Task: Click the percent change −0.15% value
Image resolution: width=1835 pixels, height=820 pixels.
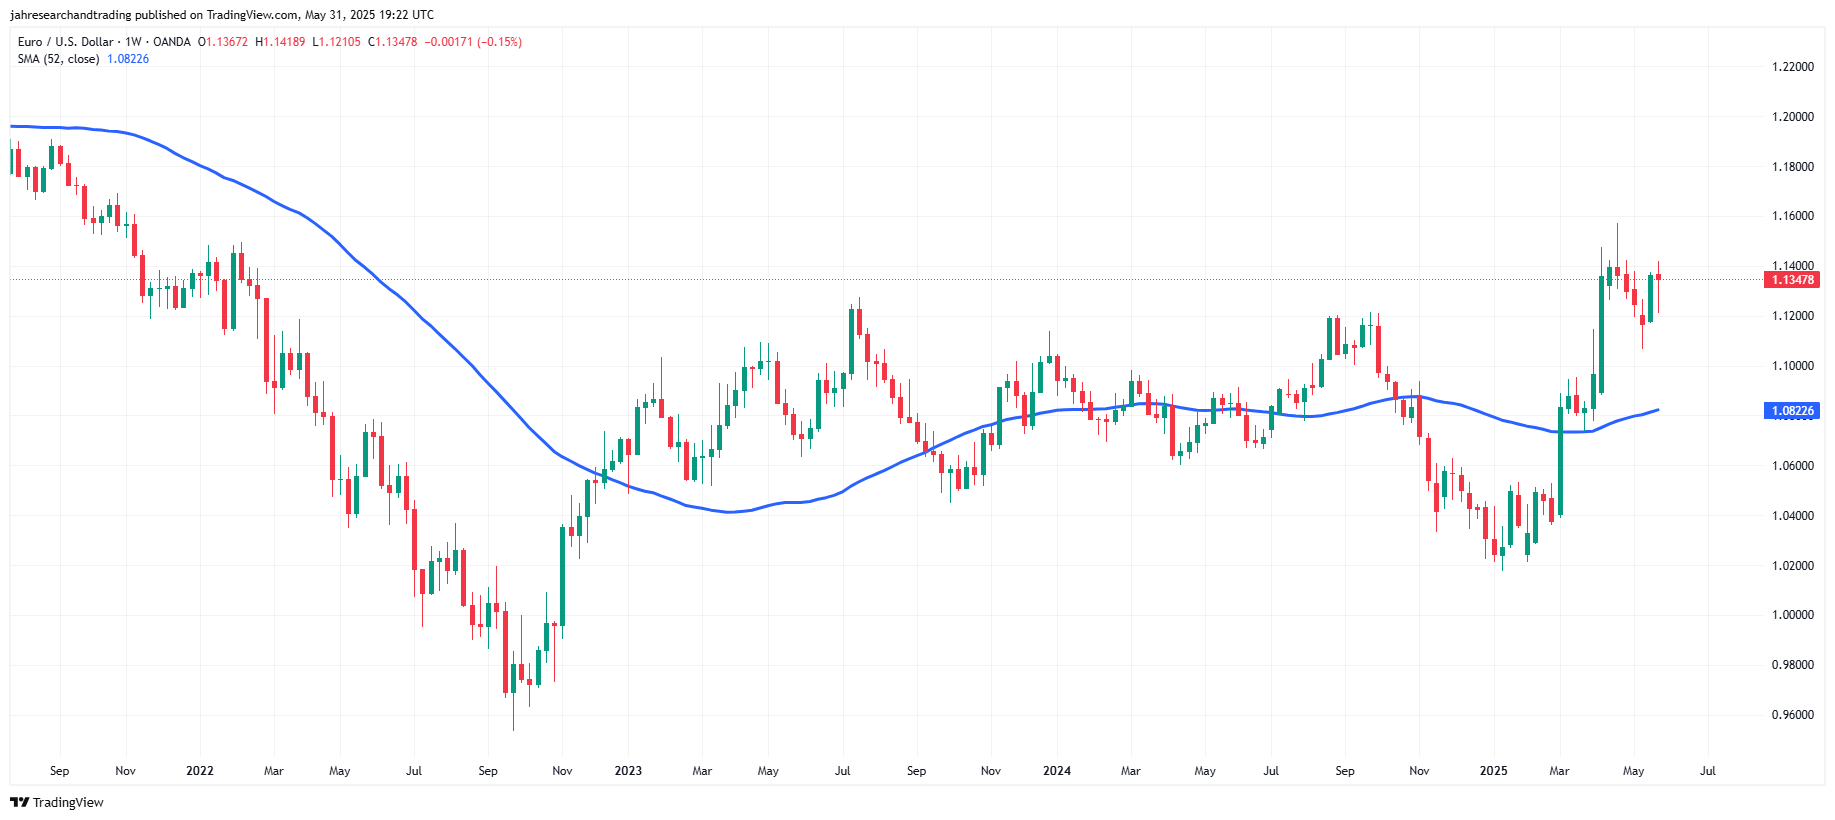Action: coord(500,42)
